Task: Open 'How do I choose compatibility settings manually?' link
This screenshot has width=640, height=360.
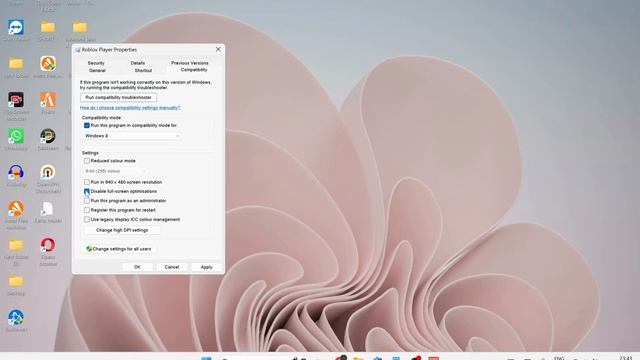Action: [x=130, y=108]
